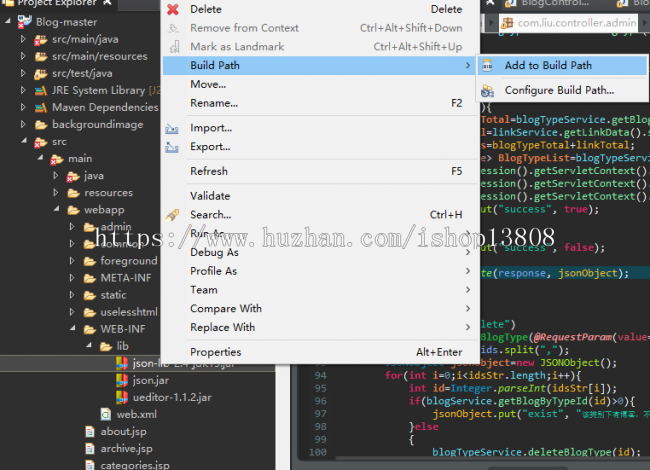The height and width of the screenshot is (470, 650).
Task: Open Properties from context menu
Action: (x=319, y=352)
